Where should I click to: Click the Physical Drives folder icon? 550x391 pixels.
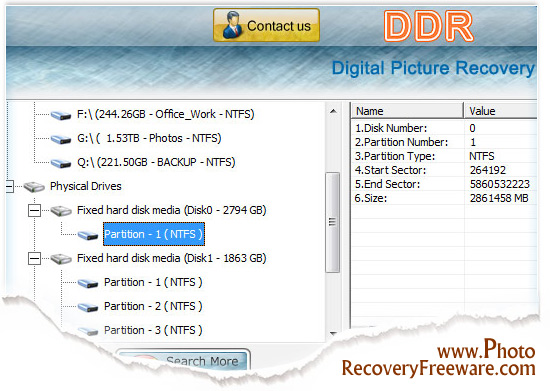click(34, 187)
